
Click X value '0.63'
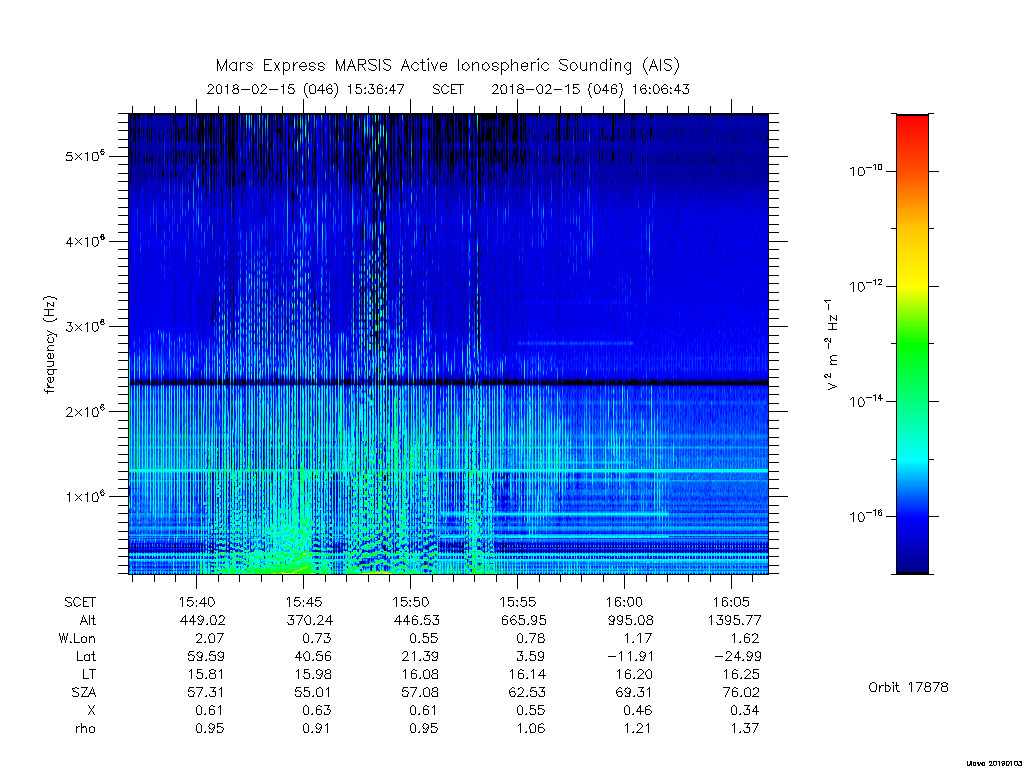click(x=316, y=710)
